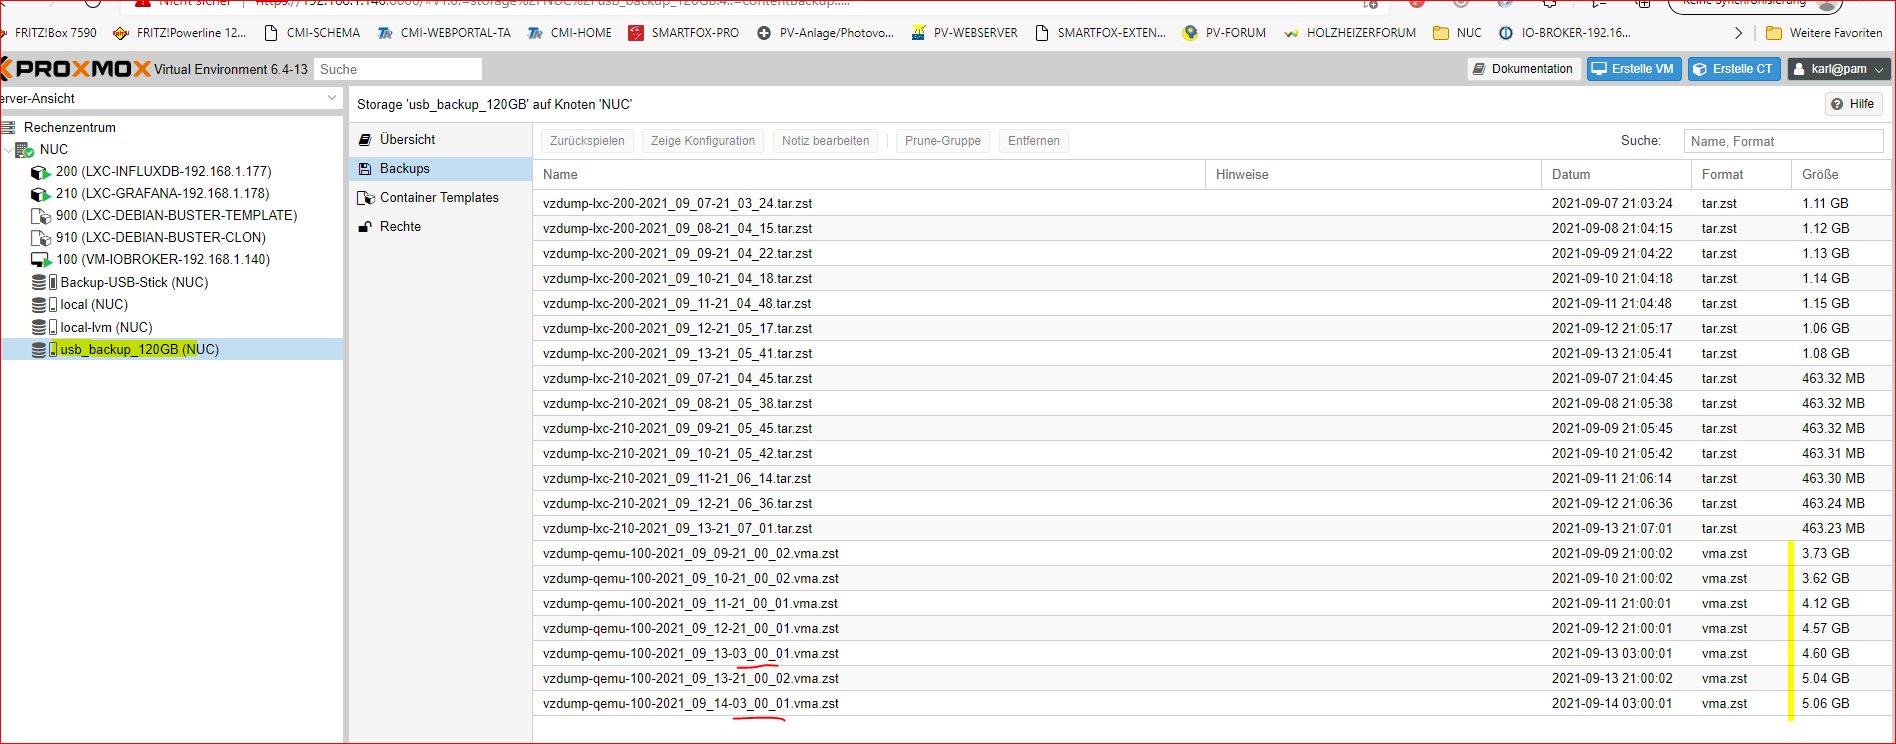This screenshot has width=1896, height=744.
Task: Select Backup-USB-Stick storage icon
Action: (x=44, y=283)
